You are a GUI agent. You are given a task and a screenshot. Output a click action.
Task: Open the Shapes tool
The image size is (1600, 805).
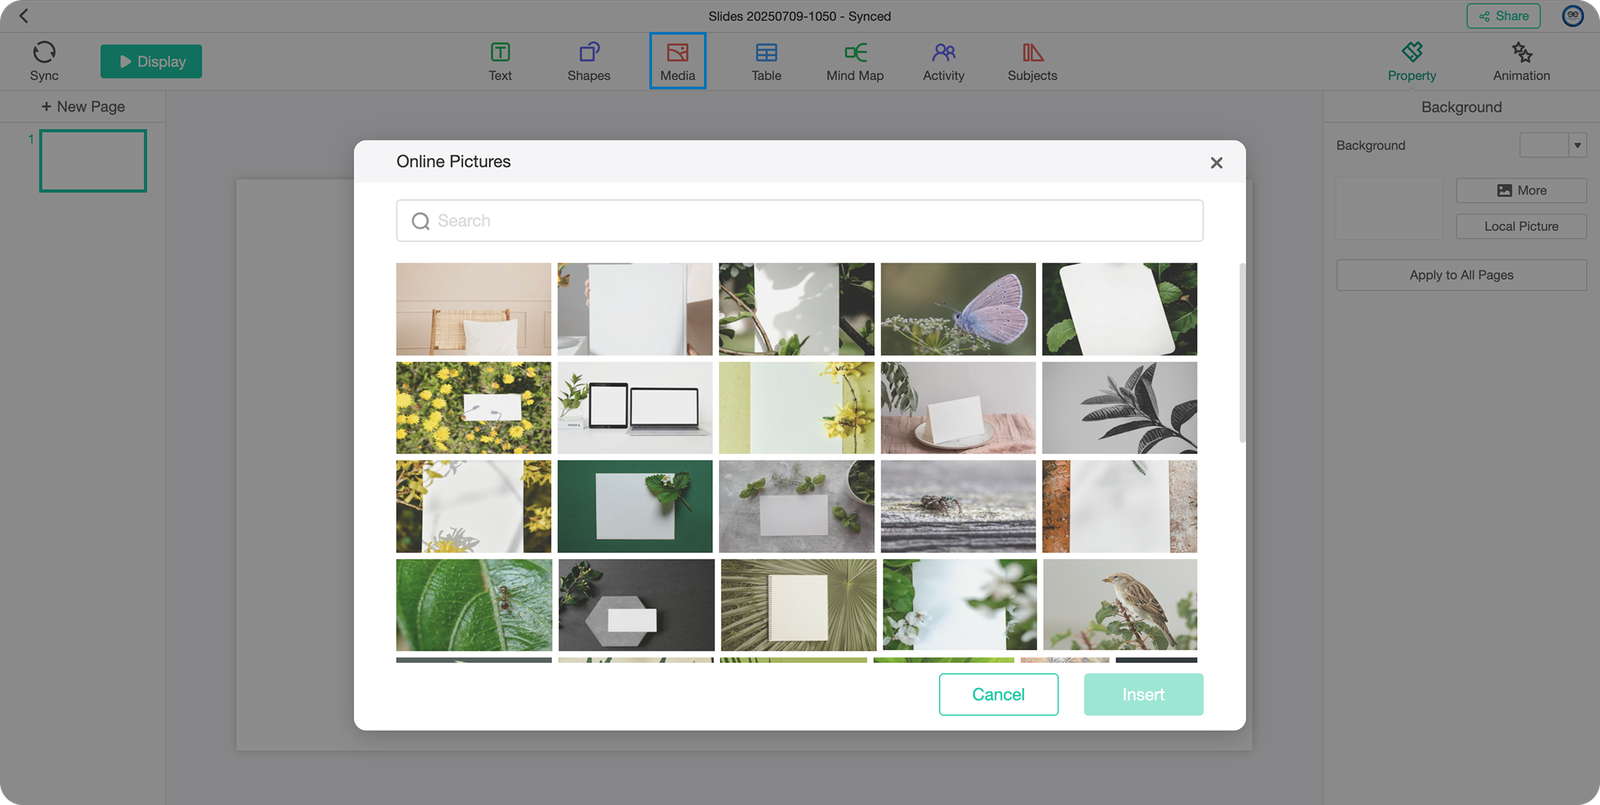coord(588,53)
